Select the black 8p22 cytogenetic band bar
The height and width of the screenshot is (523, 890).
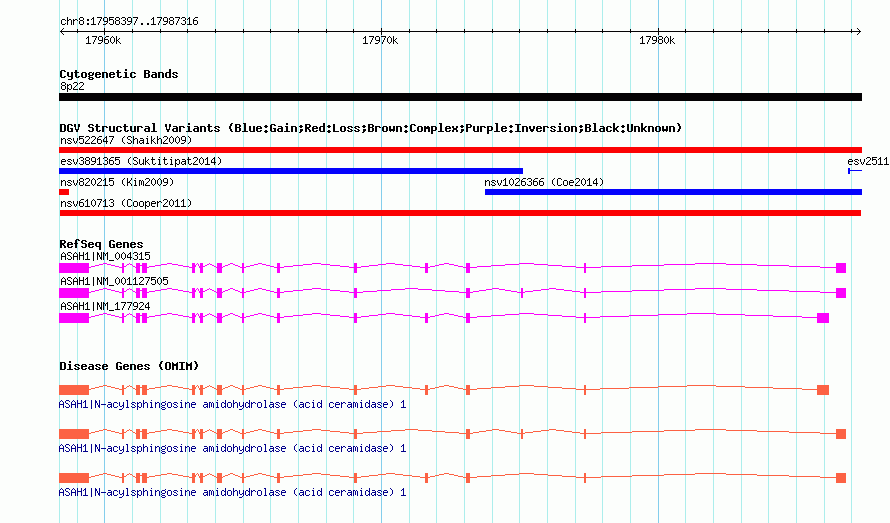click(x=460, y=97)
